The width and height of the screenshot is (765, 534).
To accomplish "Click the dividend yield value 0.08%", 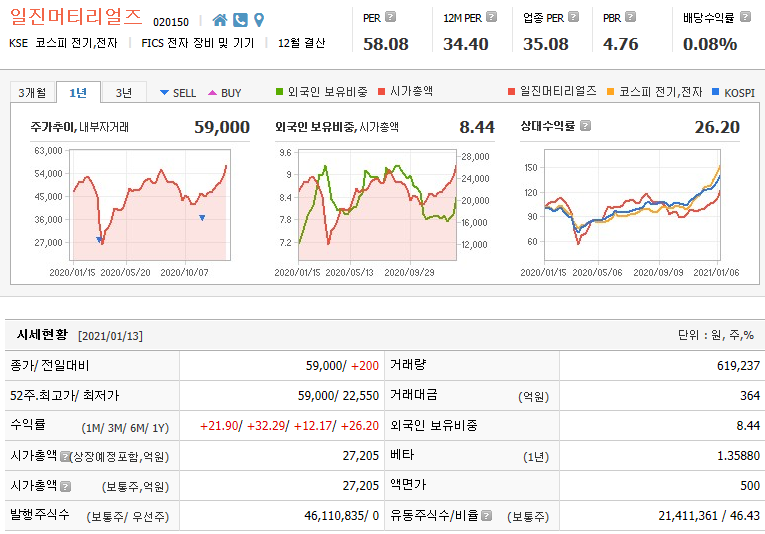I will click(x=710, y=44).
